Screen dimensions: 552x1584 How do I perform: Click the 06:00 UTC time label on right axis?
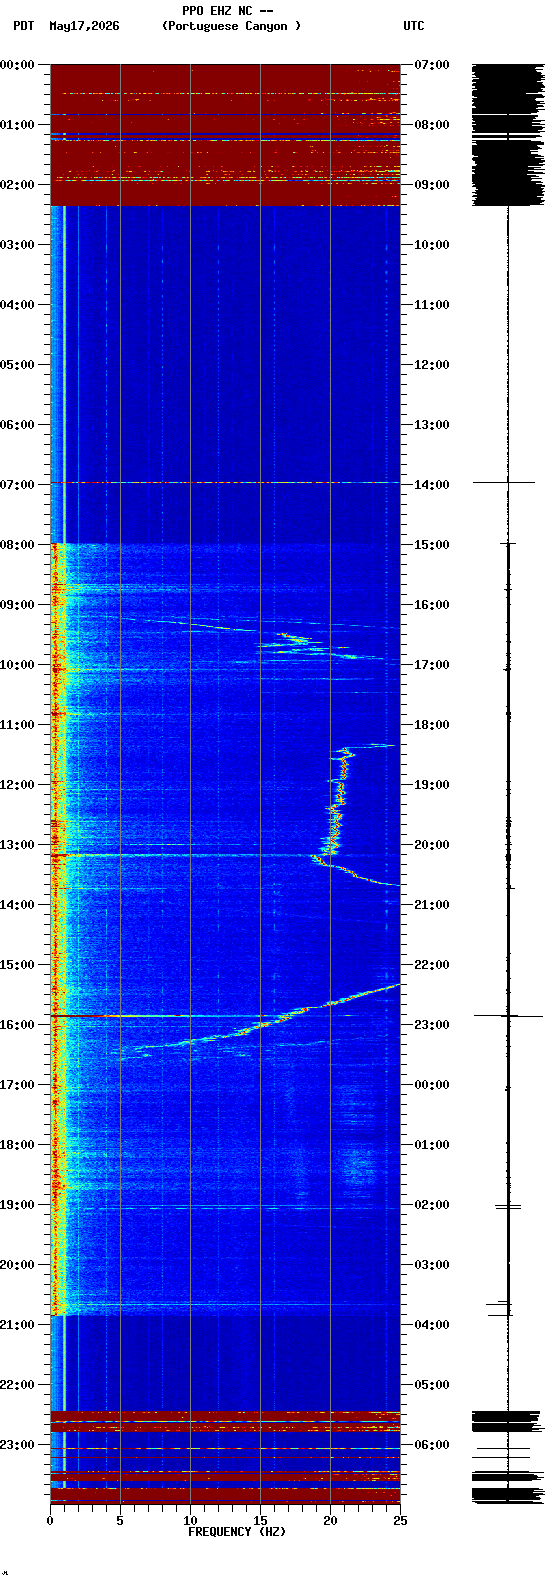click(432, 1445)
